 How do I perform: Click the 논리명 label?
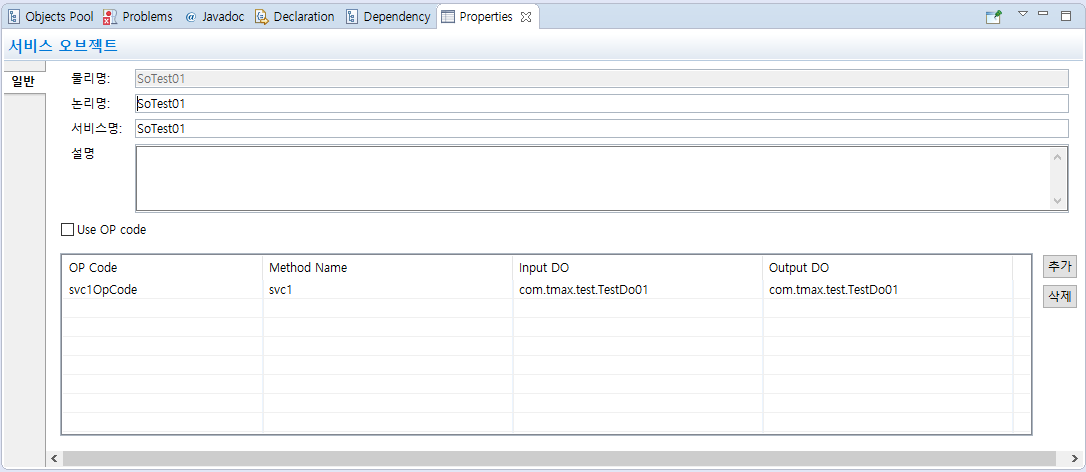[x=91, y=103]
